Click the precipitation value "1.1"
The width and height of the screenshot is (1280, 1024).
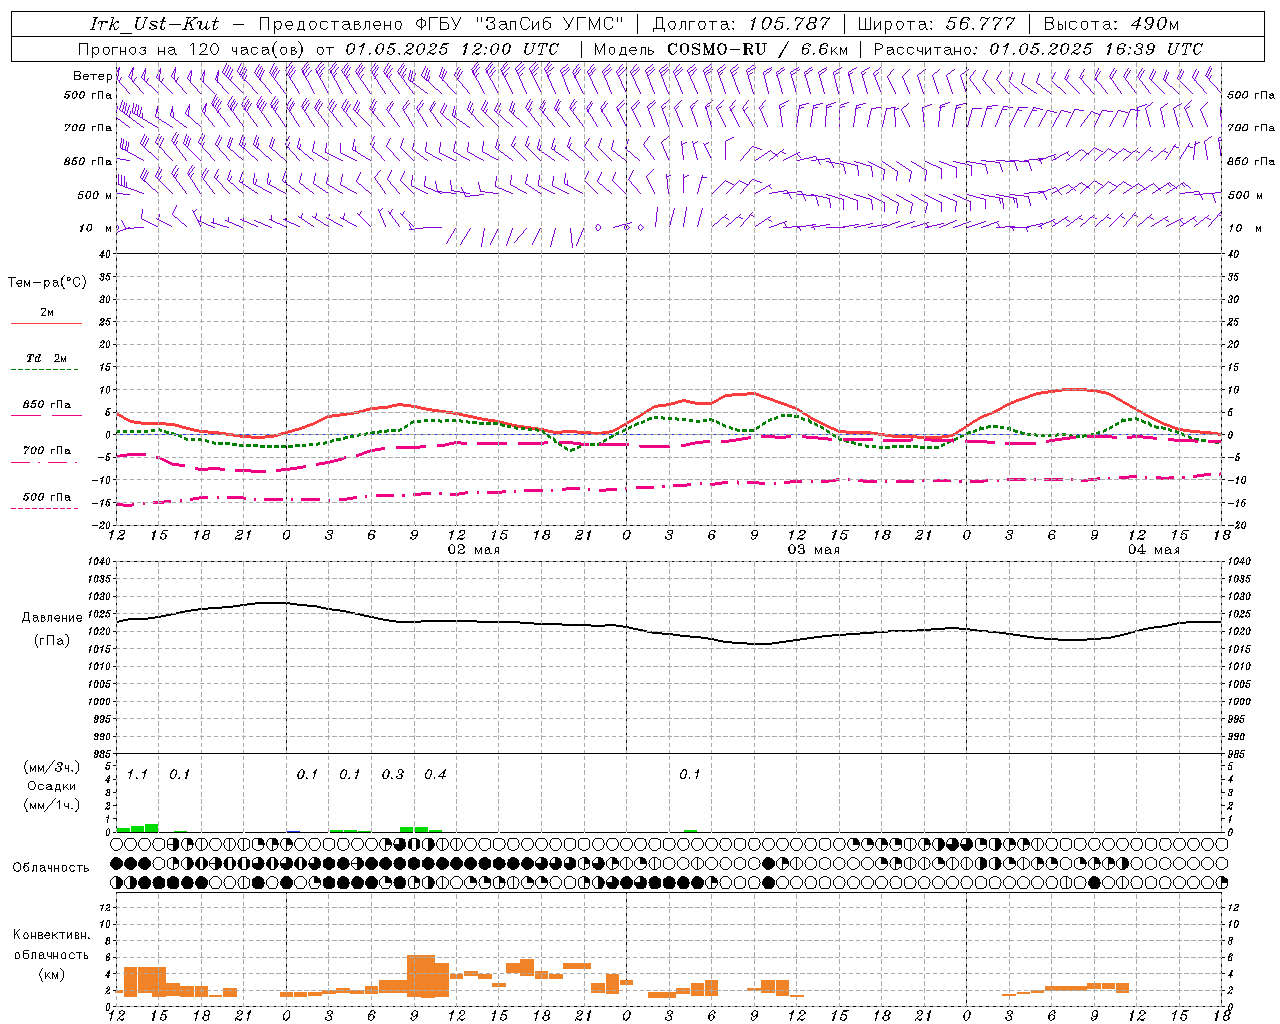[x=137, y=775]
